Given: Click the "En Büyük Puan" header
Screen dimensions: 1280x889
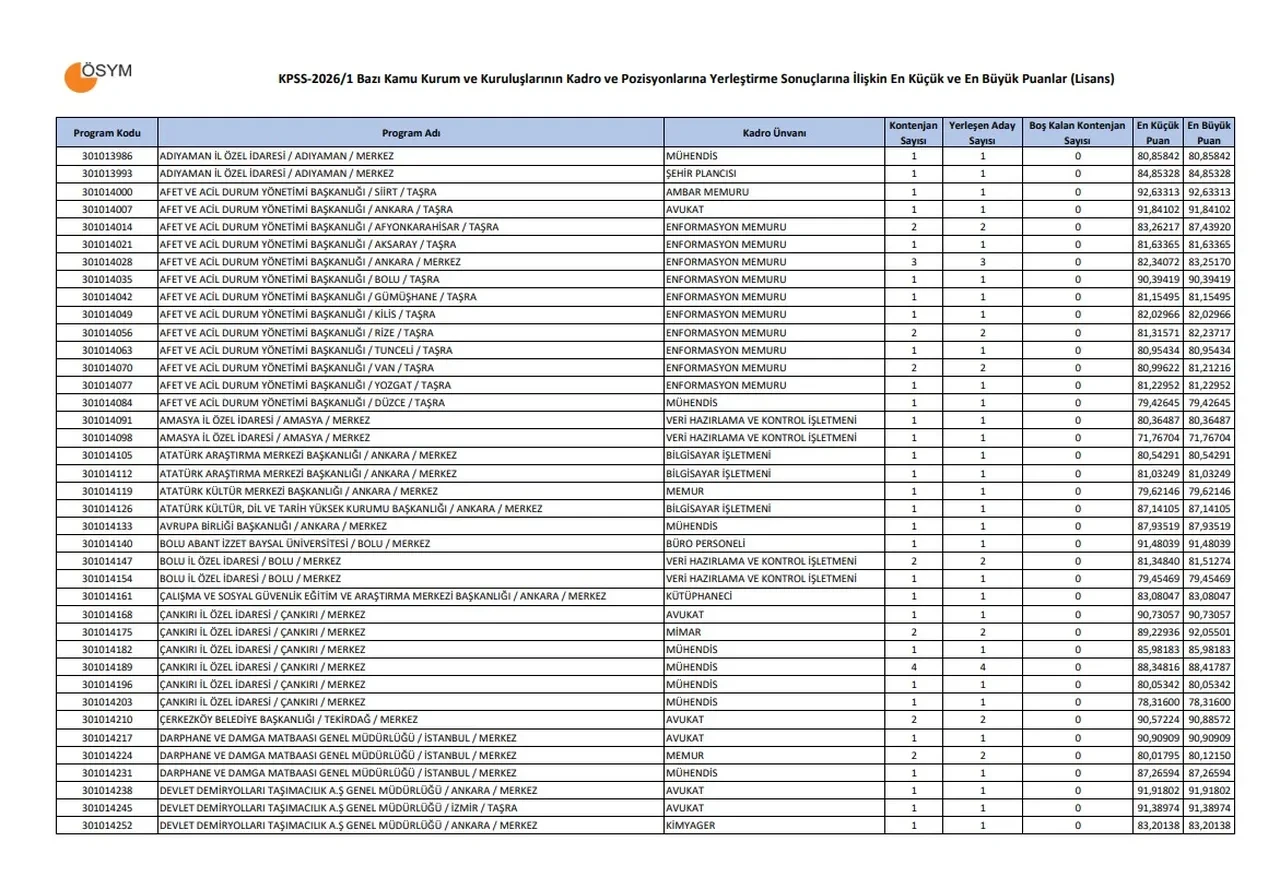Looking at the screenshot, I should click(1209, 133).
